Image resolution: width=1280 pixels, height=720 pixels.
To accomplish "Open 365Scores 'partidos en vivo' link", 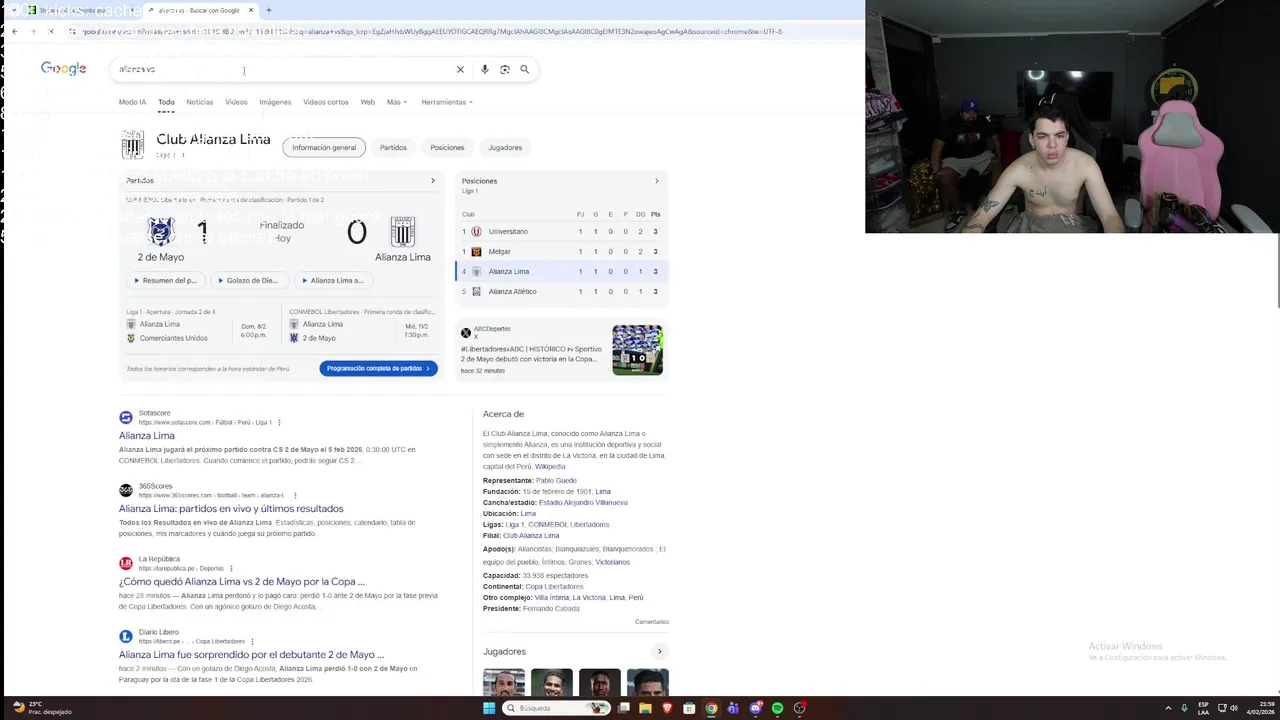I will pyautogui.click(x=231, y=509).
